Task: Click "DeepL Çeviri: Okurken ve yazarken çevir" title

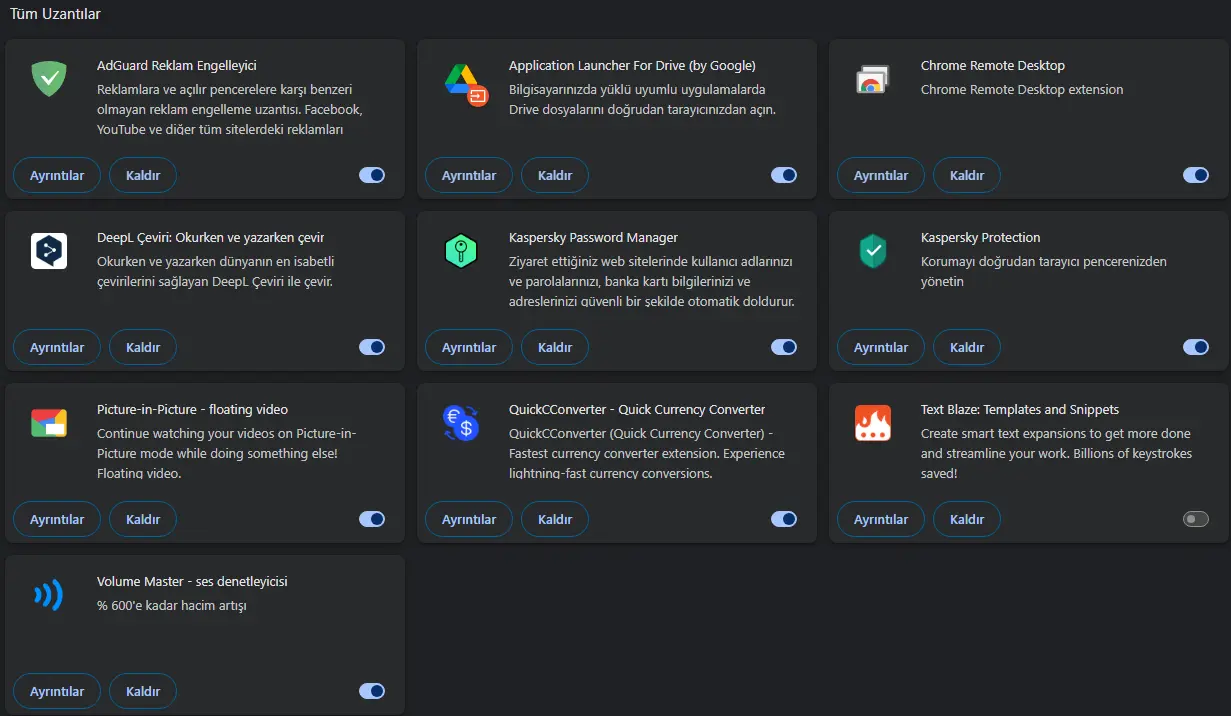Action: point(210,237)
